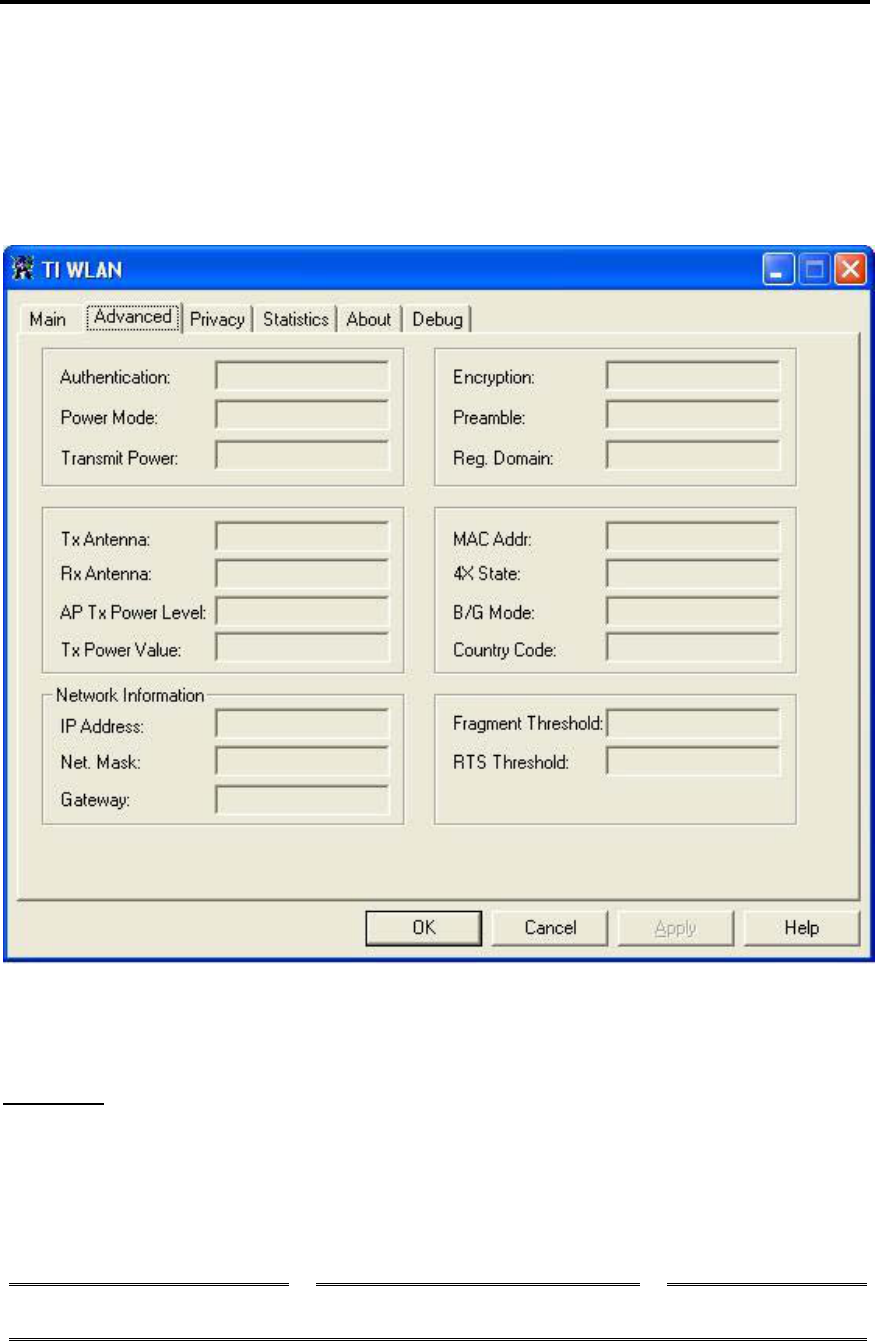The height and width of the screenshot is (1341, 875).
Task: Click the Net. Mask field
Action: 302,761
